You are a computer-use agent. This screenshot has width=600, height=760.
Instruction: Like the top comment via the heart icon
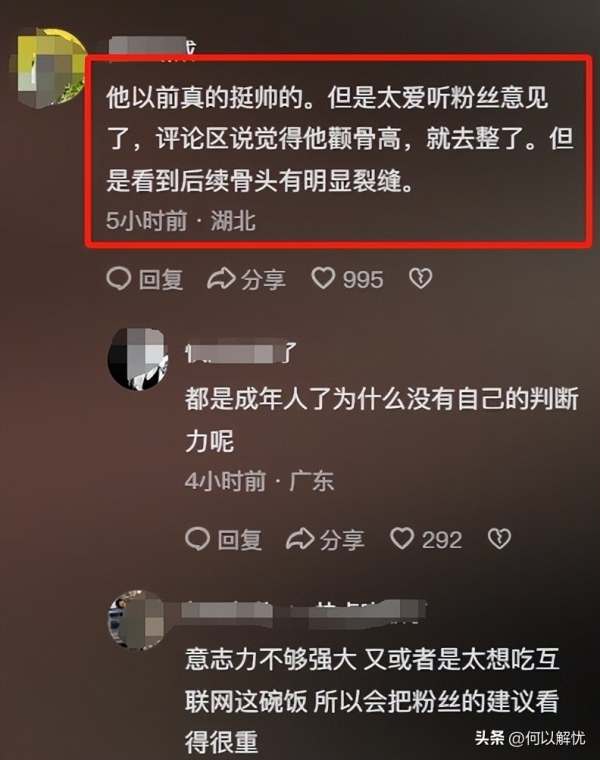point(323,278)
